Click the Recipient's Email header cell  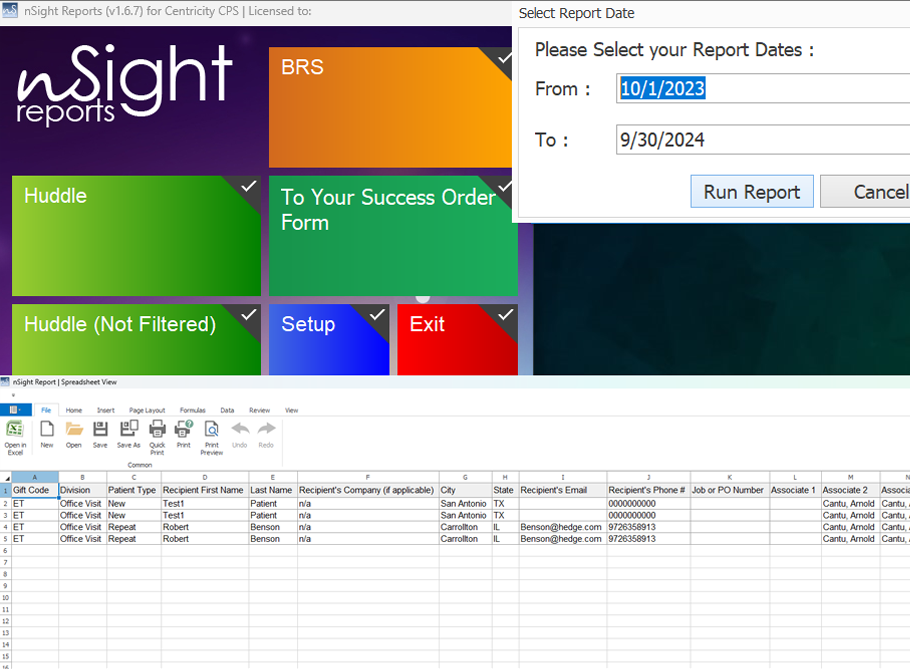563,490
